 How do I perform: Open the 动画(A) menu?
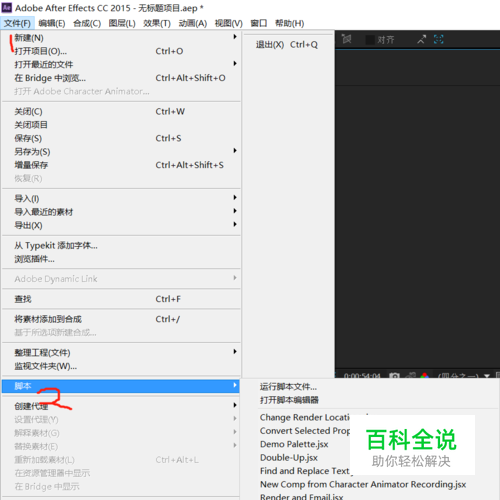[193, 23]
